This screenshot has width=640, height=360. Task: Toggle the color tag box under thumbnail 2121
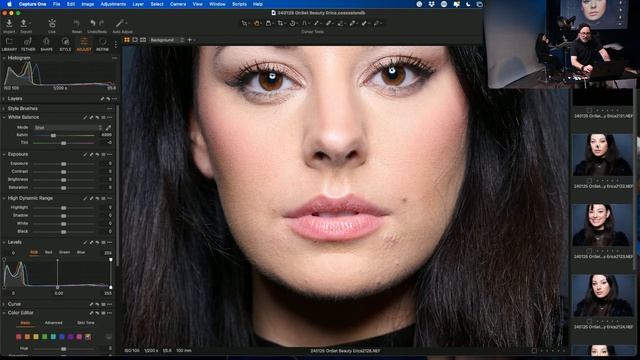click(x=589, y=110)
